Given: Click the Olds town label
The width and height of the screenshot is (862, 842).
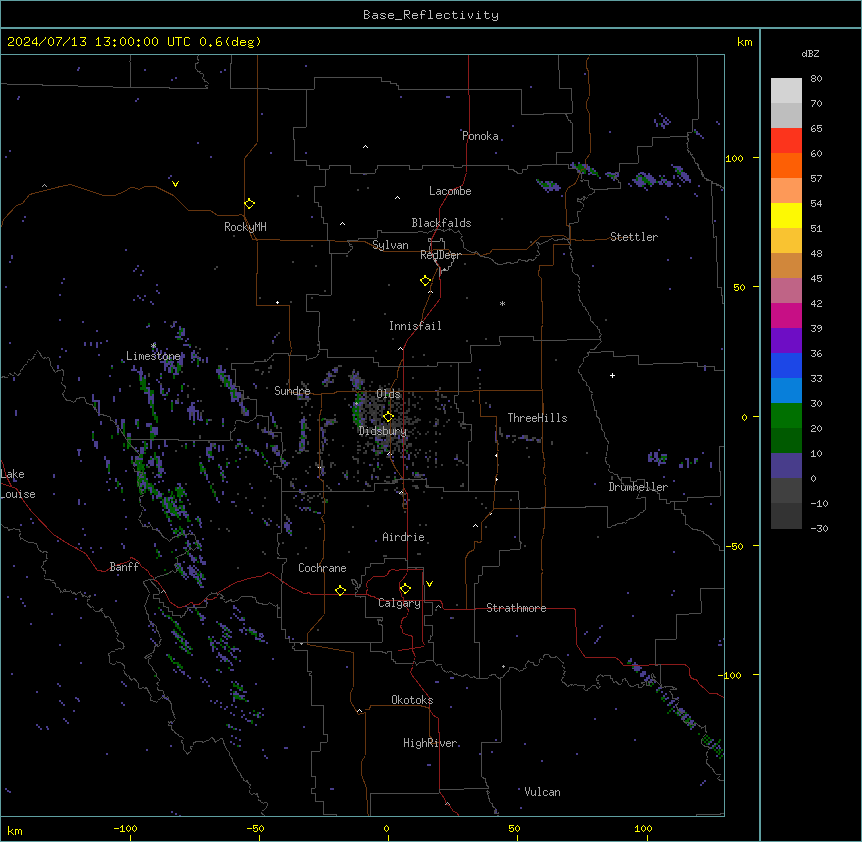Looking at the screenshot, I should pos(388,394).
